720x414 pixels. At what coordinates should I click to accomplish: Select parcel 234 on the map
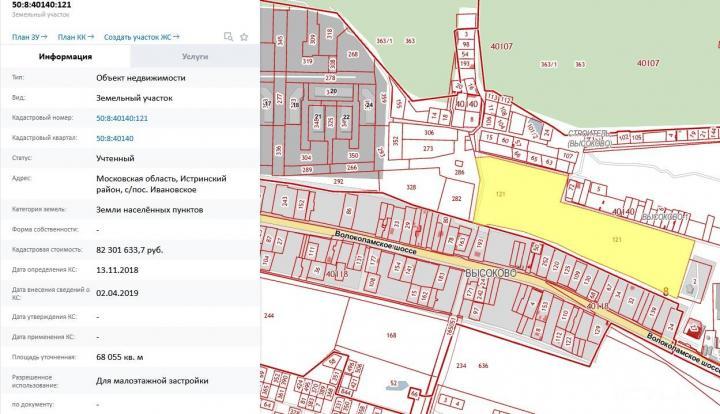461,366
